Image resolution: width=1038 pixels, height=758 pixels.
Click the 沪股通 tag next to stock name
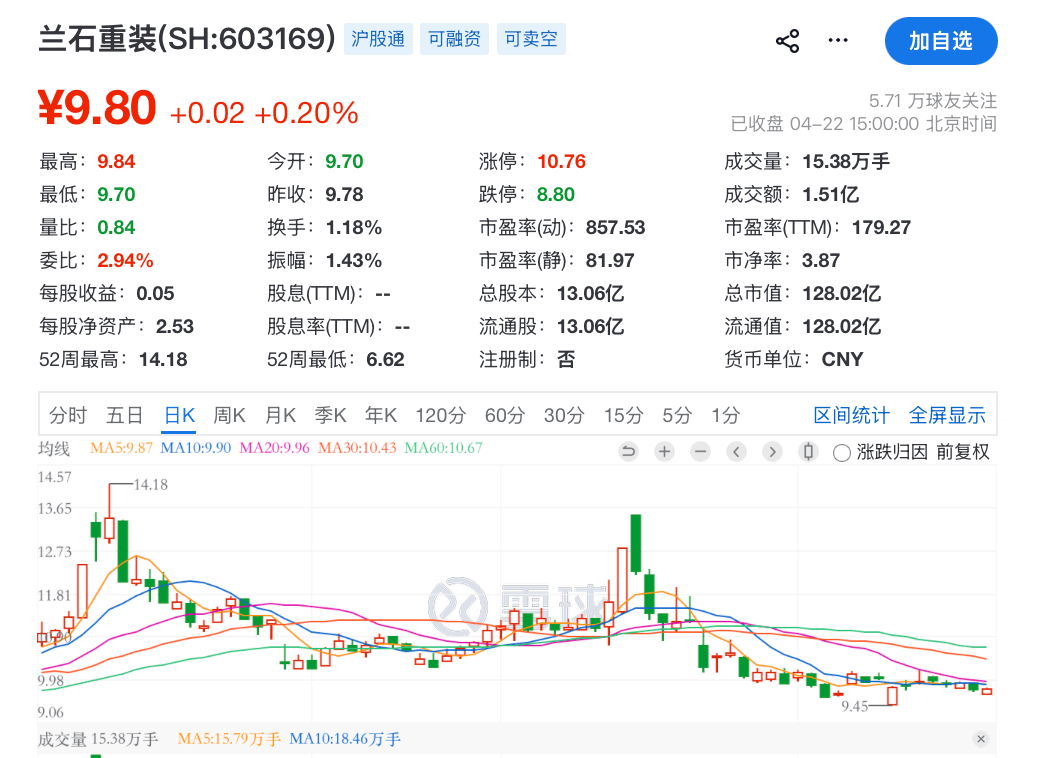pyautogui.click(x=378, y=39)
